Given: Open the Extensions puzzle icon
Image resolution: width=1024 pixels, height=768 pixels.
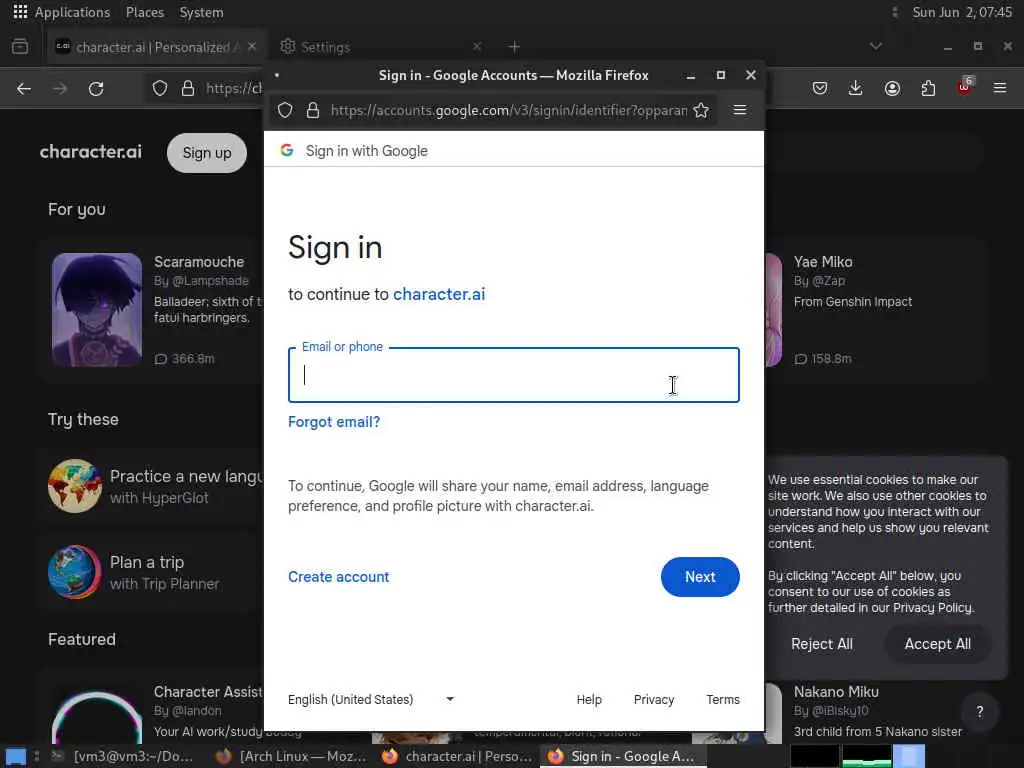Looking at the screenshot, I should pyautogui.click(x=928, y=88).
